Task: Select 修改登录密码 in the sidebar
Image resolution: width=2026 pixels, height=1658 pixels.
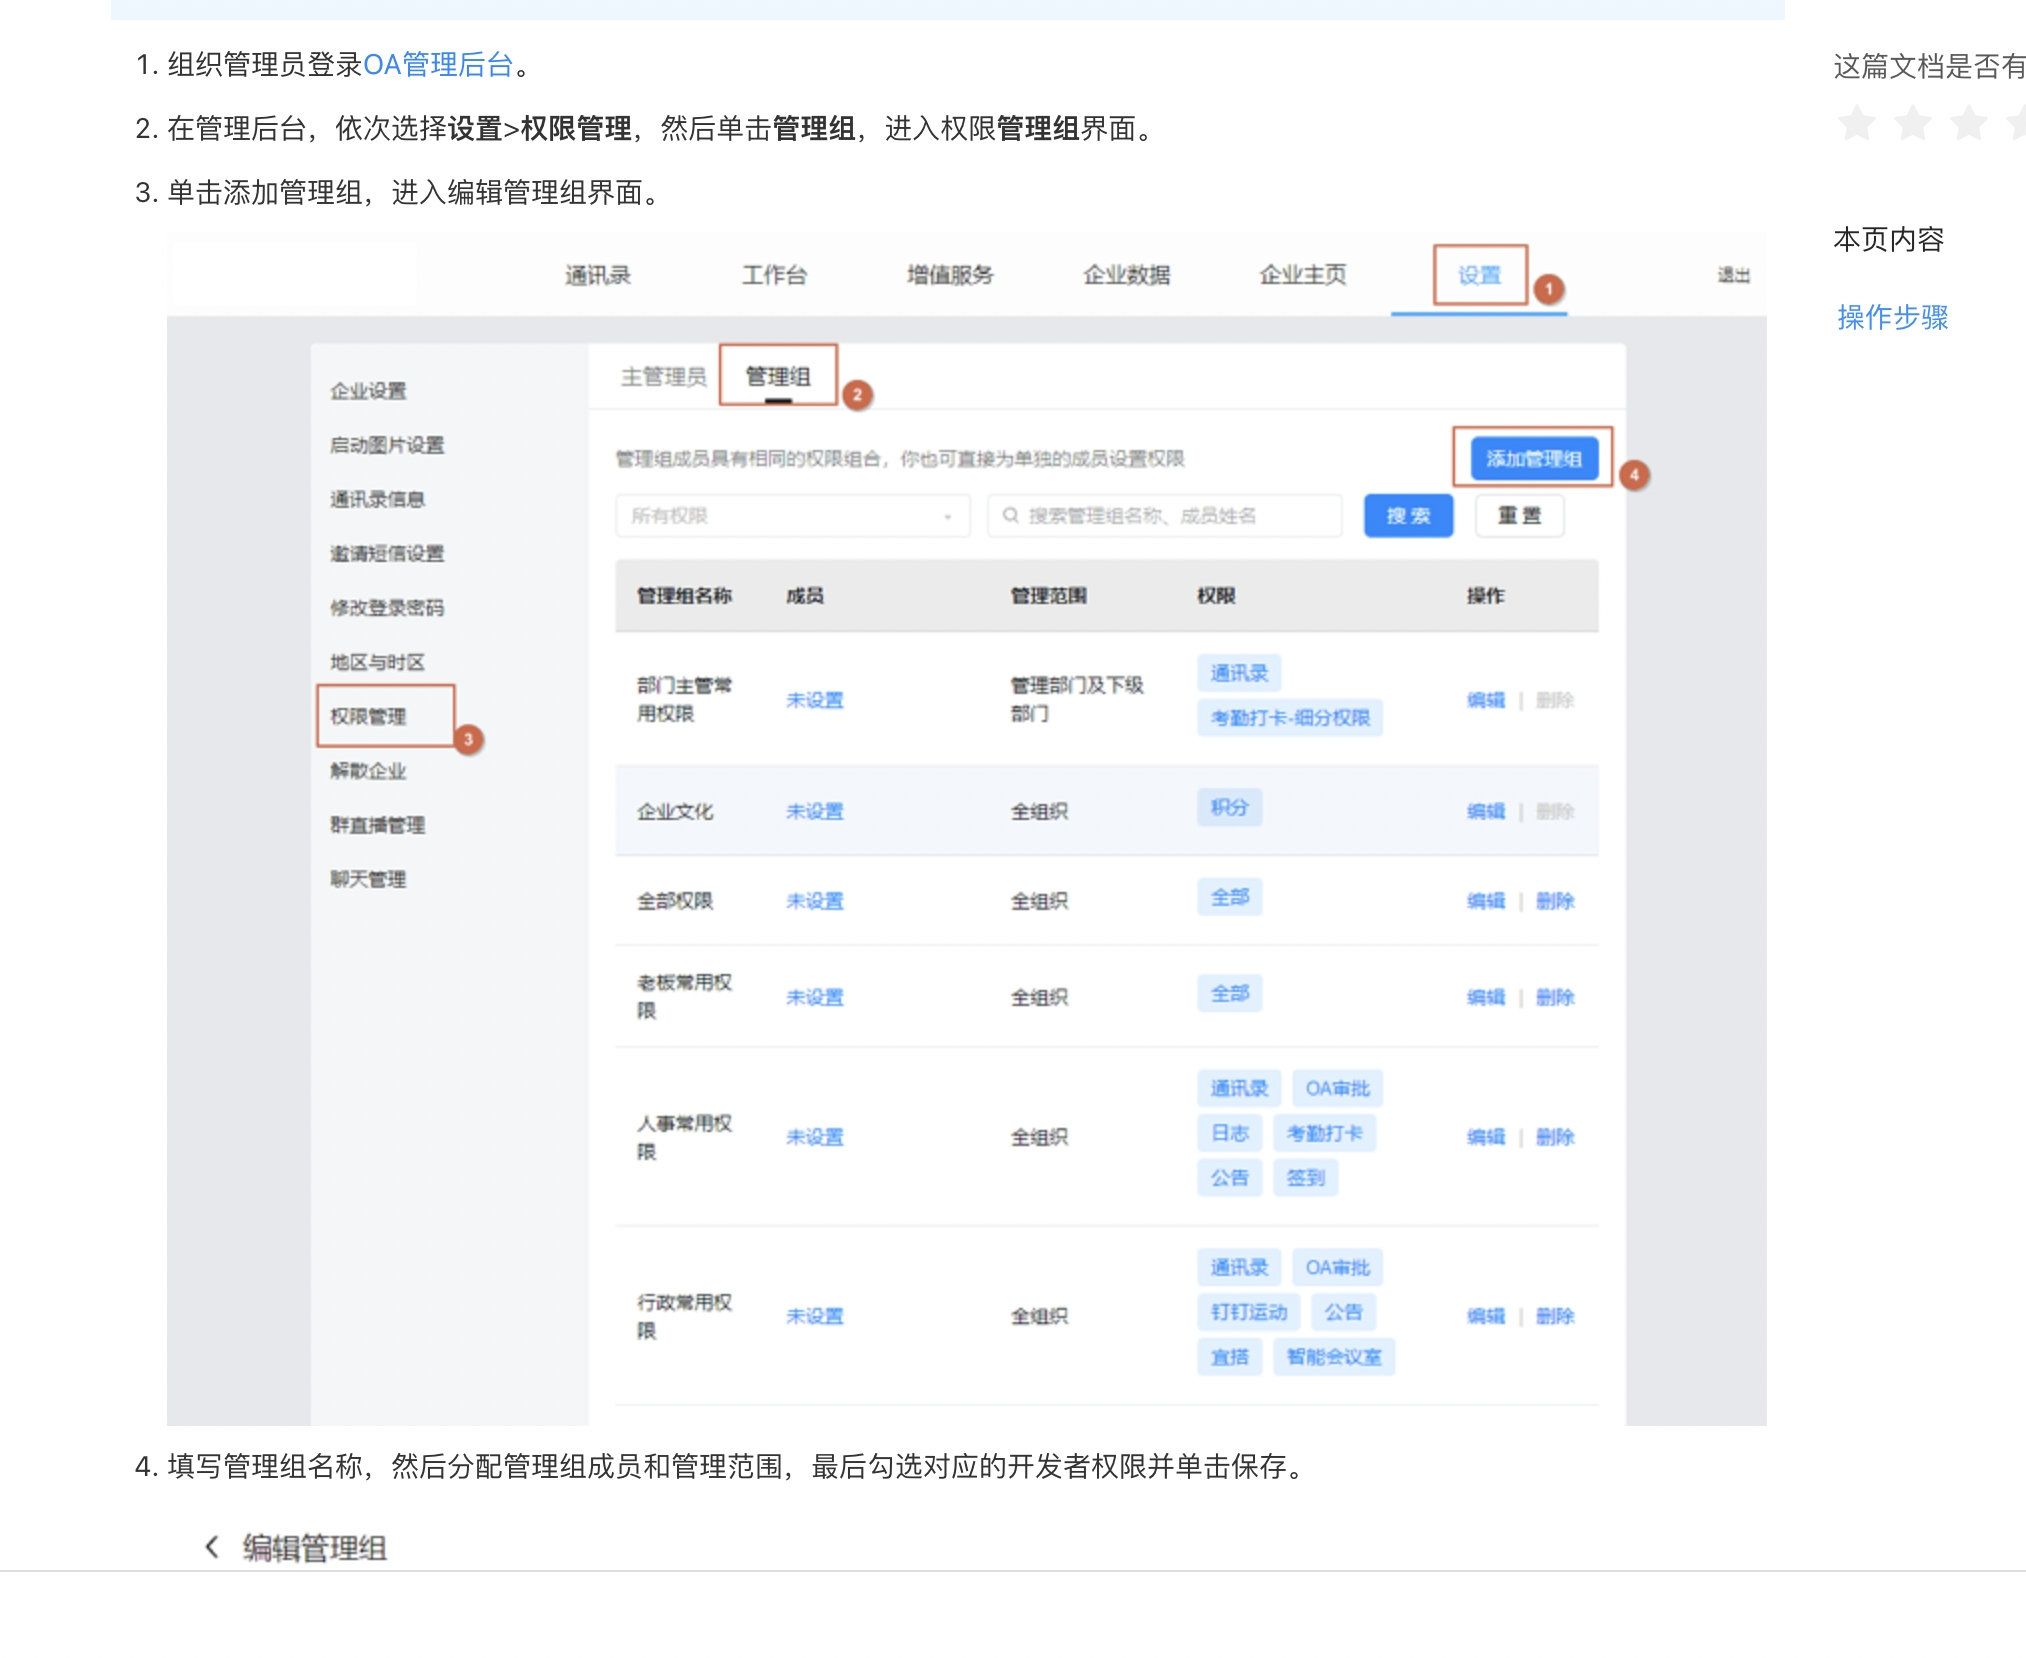Action: 387,607
